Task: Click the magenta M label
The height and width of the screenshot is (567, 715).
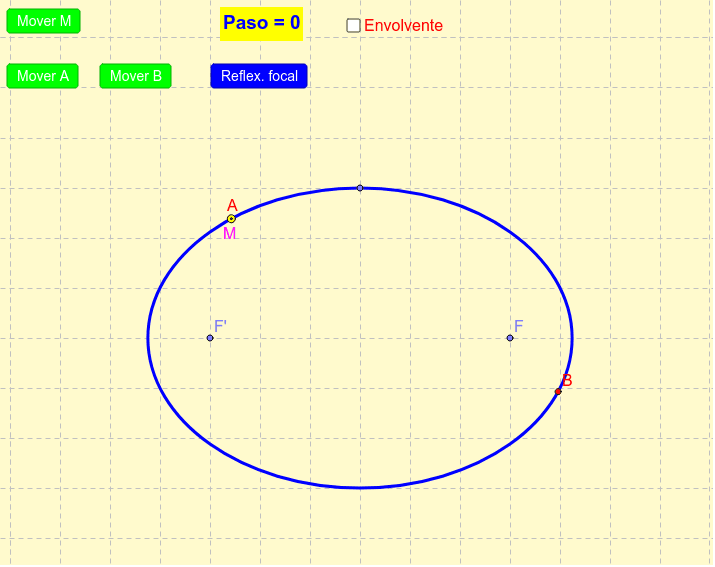Action: tap(229, 234)
